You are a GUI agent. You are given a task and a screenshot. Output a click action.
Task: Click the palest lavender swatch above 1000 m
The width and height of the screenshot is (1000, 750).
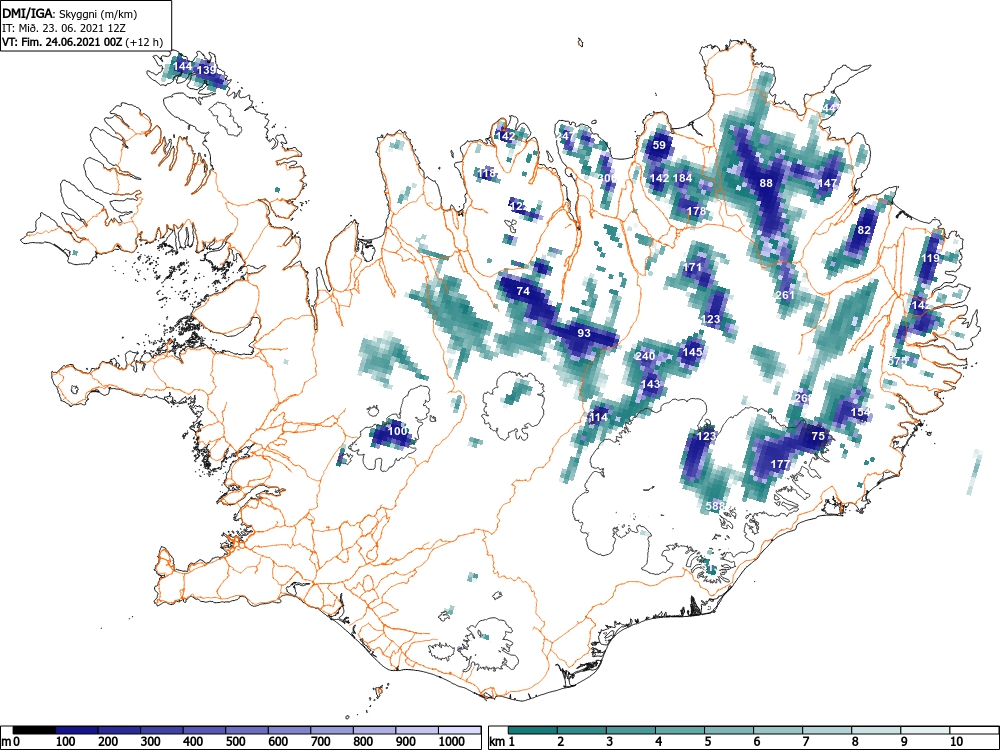(460, 730)
